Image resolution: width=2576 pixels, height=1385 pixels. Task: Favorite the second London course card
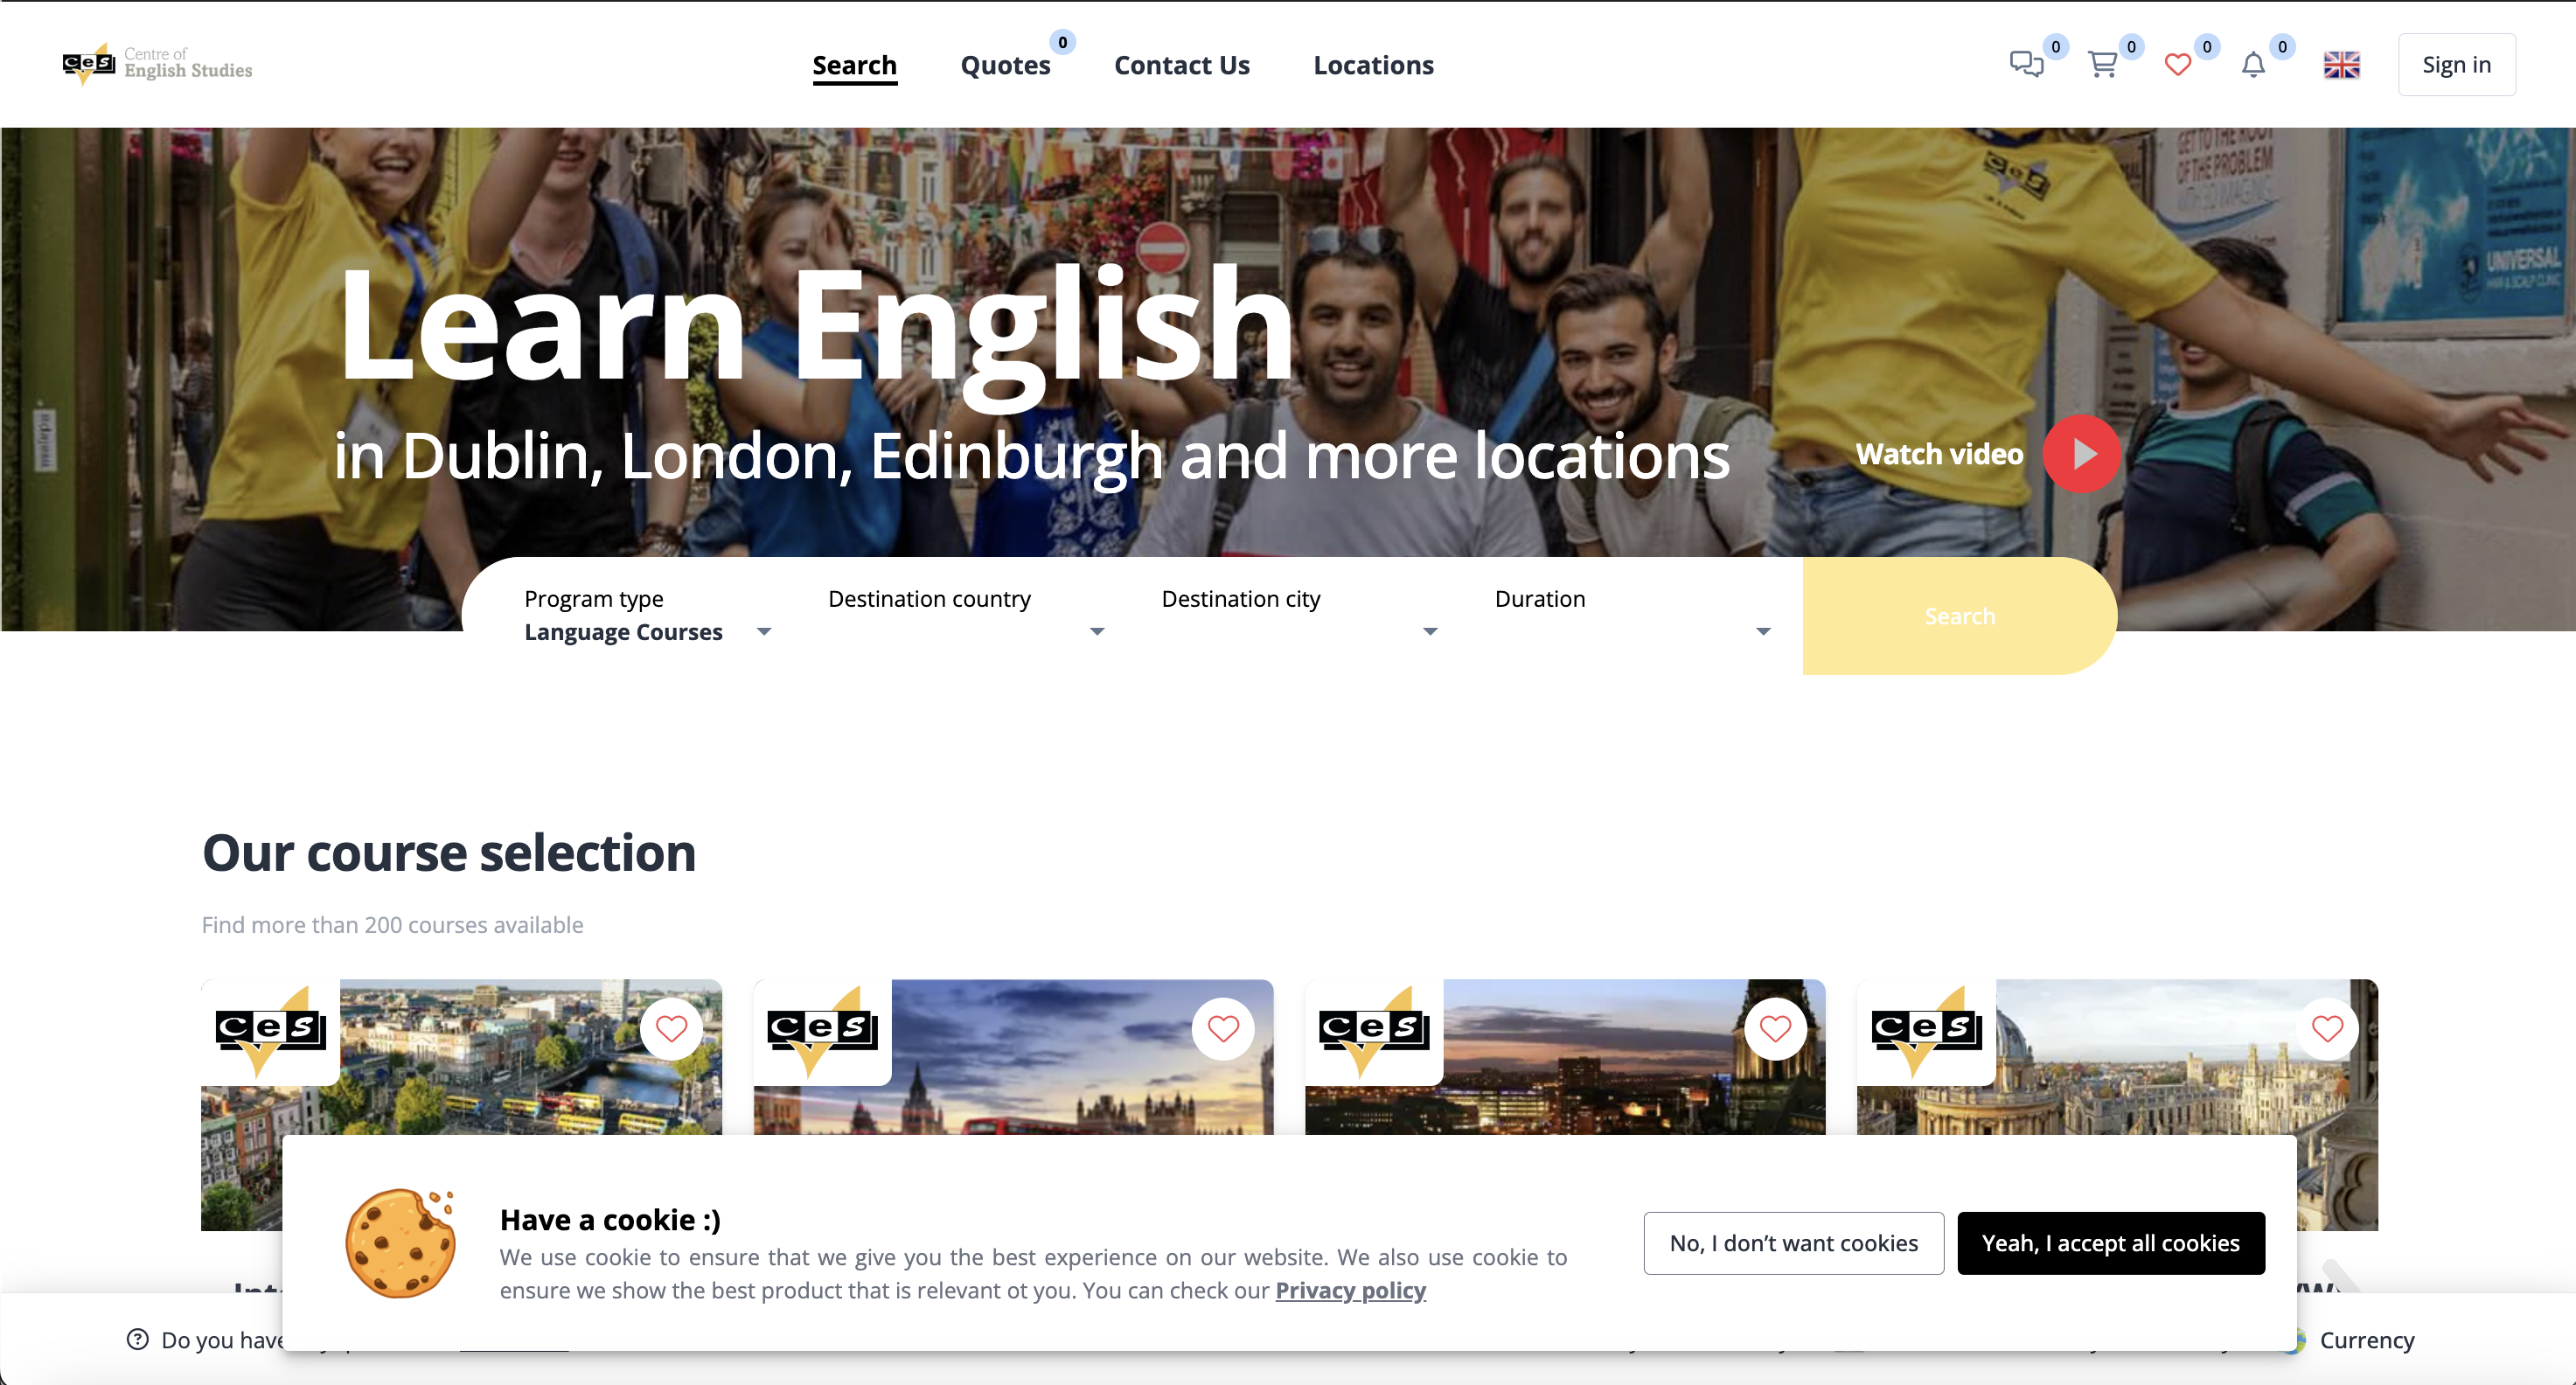[1223, 1028]
